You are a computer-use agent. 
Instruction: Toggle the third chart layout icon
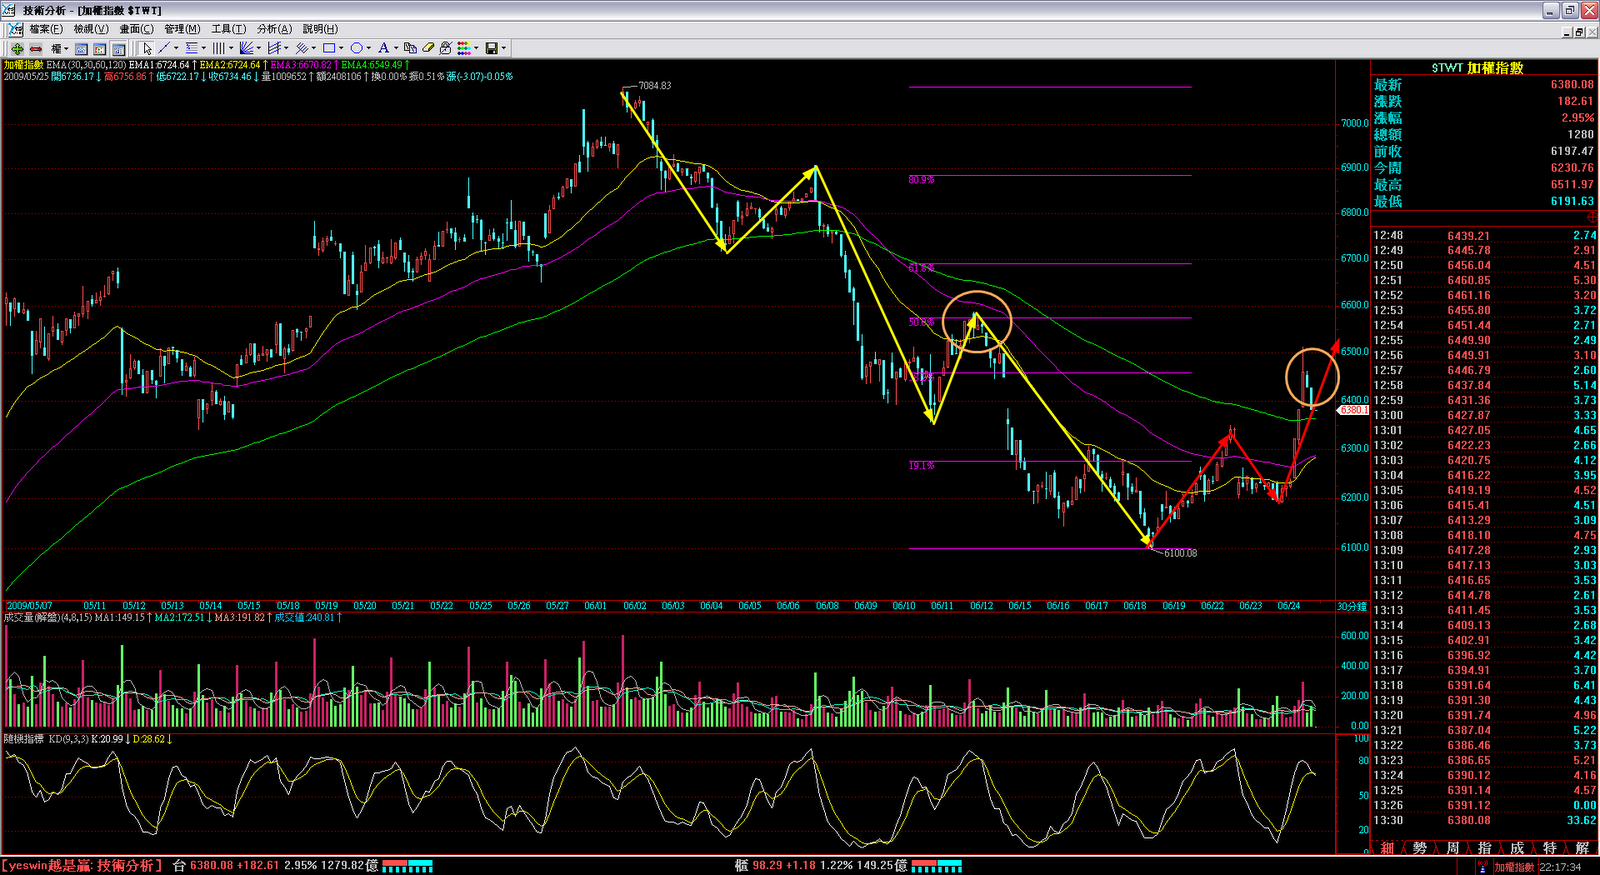tap(118, 49)
